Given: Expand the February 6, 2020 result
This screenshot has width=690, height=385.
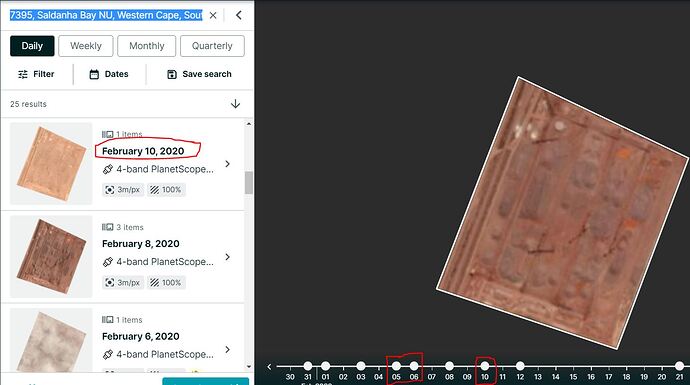Looking at the screenshot, I should tap(228, 349).
